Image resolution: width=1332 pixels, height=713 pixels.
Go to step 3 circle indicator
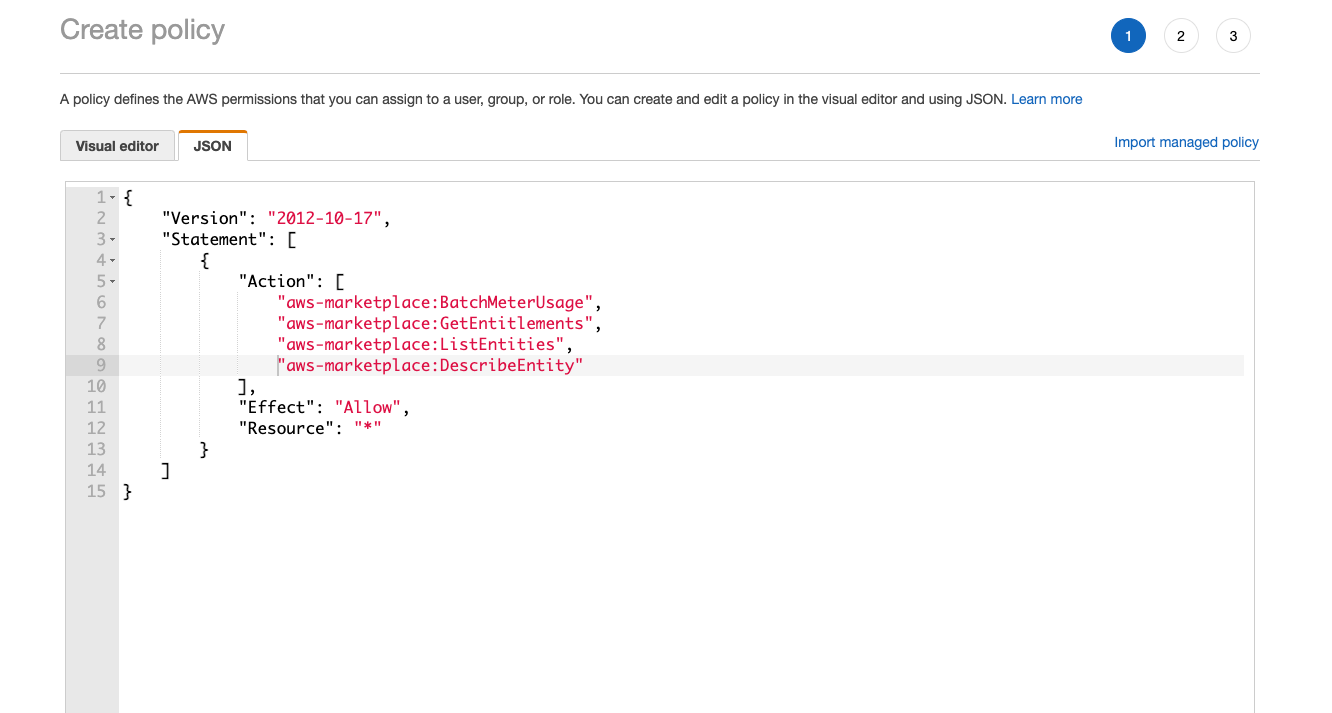point(1232,36)
